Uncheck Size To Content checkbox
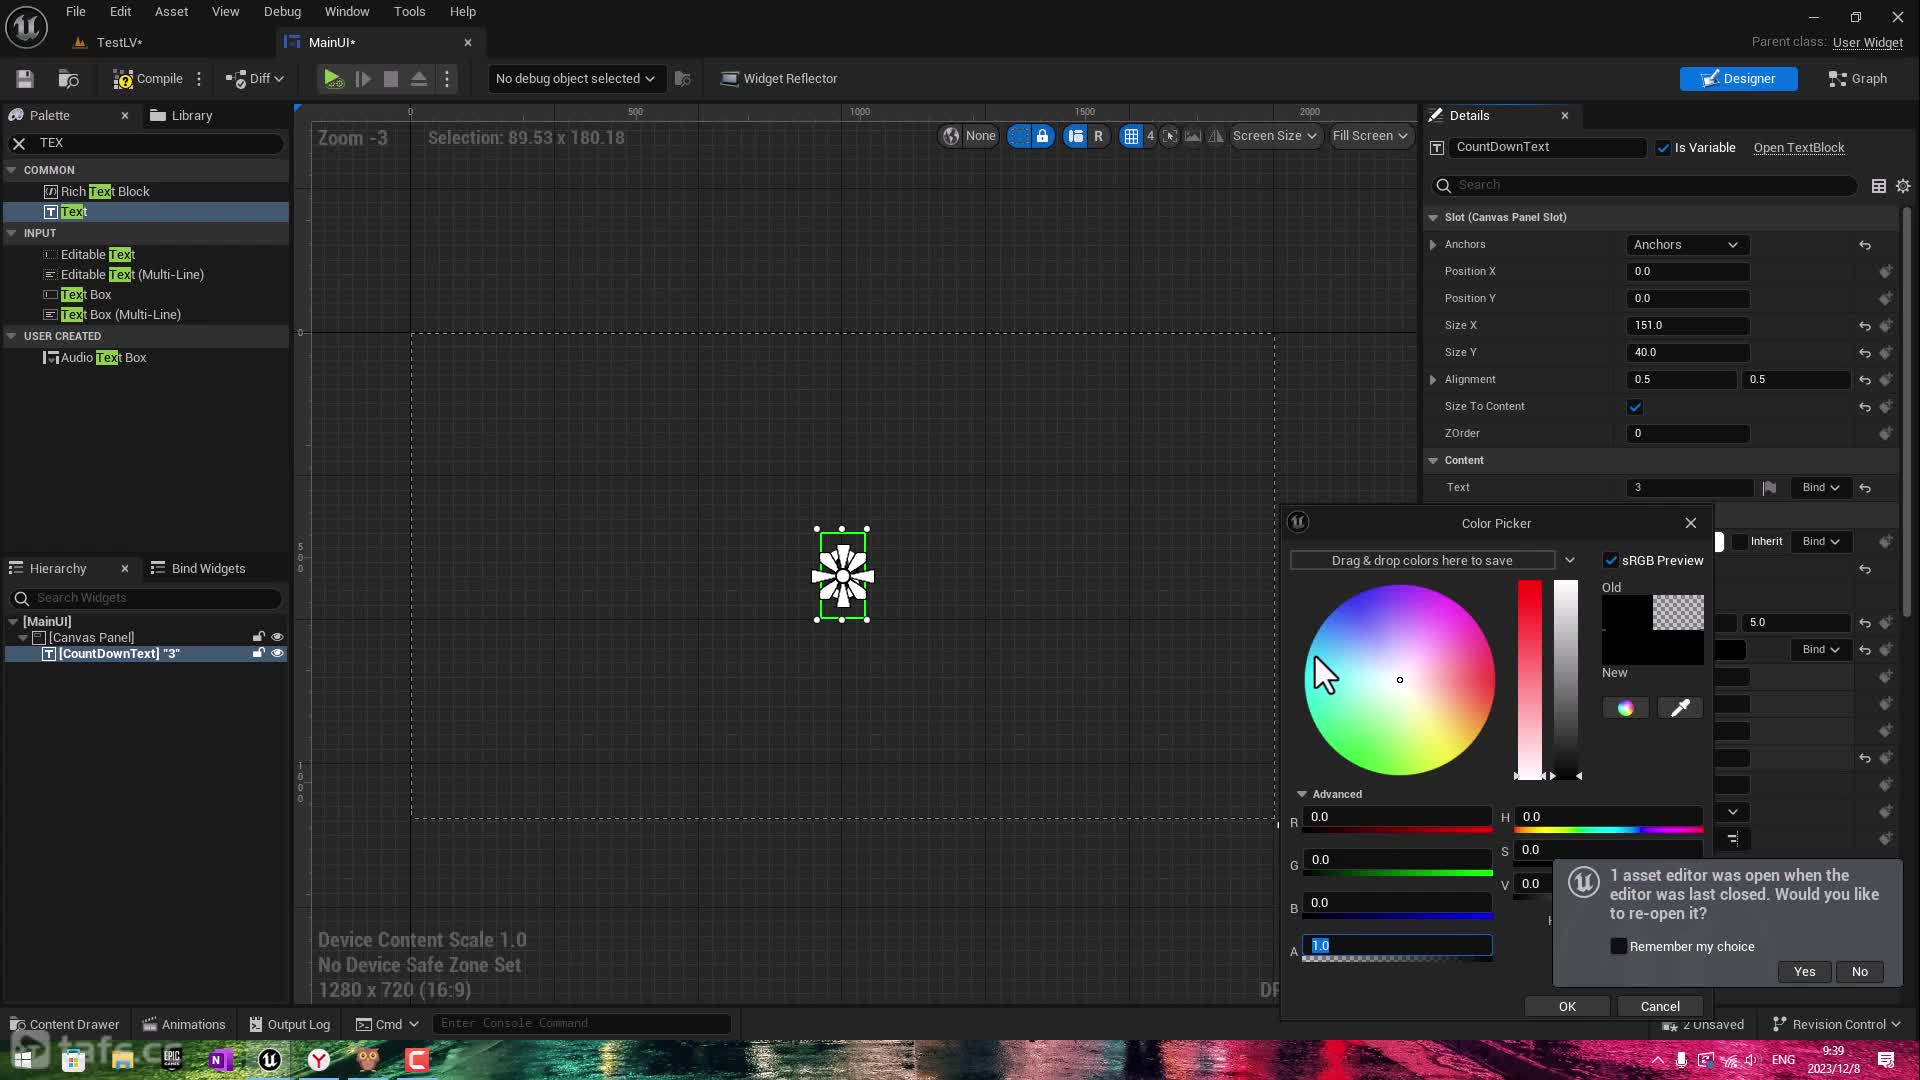Image resolution: width=1920 pixels, height=1080 pixels. coord(1635,407)
